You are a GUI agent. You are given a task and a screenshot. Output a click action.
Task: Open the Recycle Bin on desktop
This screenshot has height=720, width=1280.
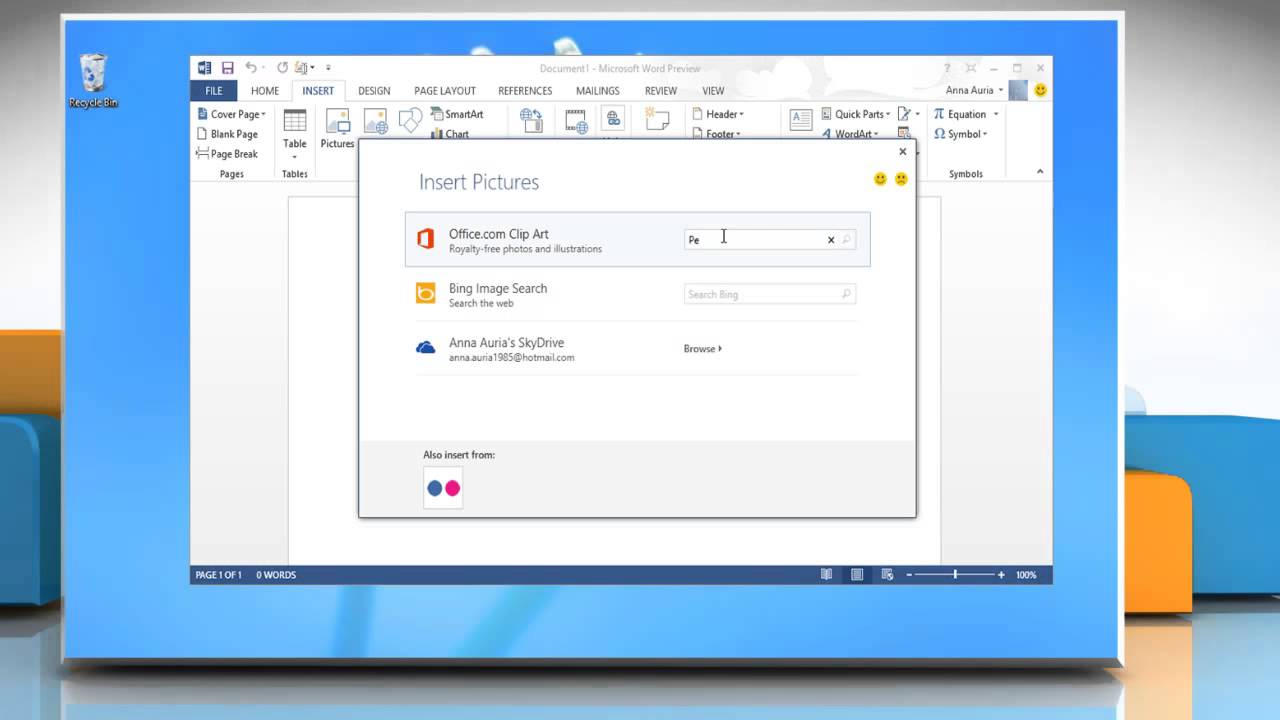pos(93,80)
